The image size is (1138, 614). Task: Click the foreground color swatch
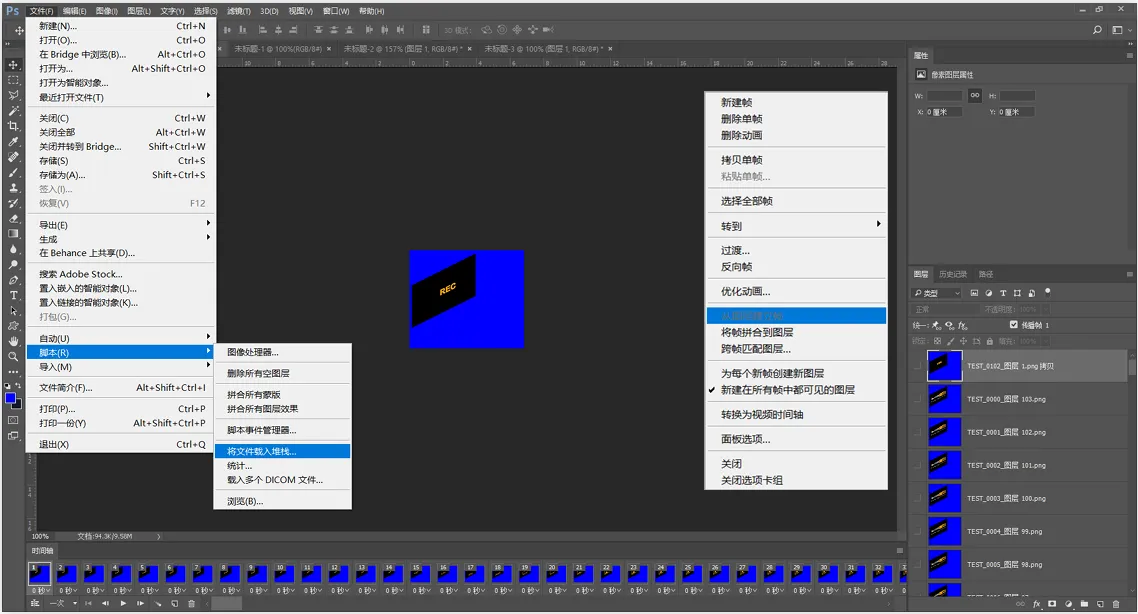10,398
